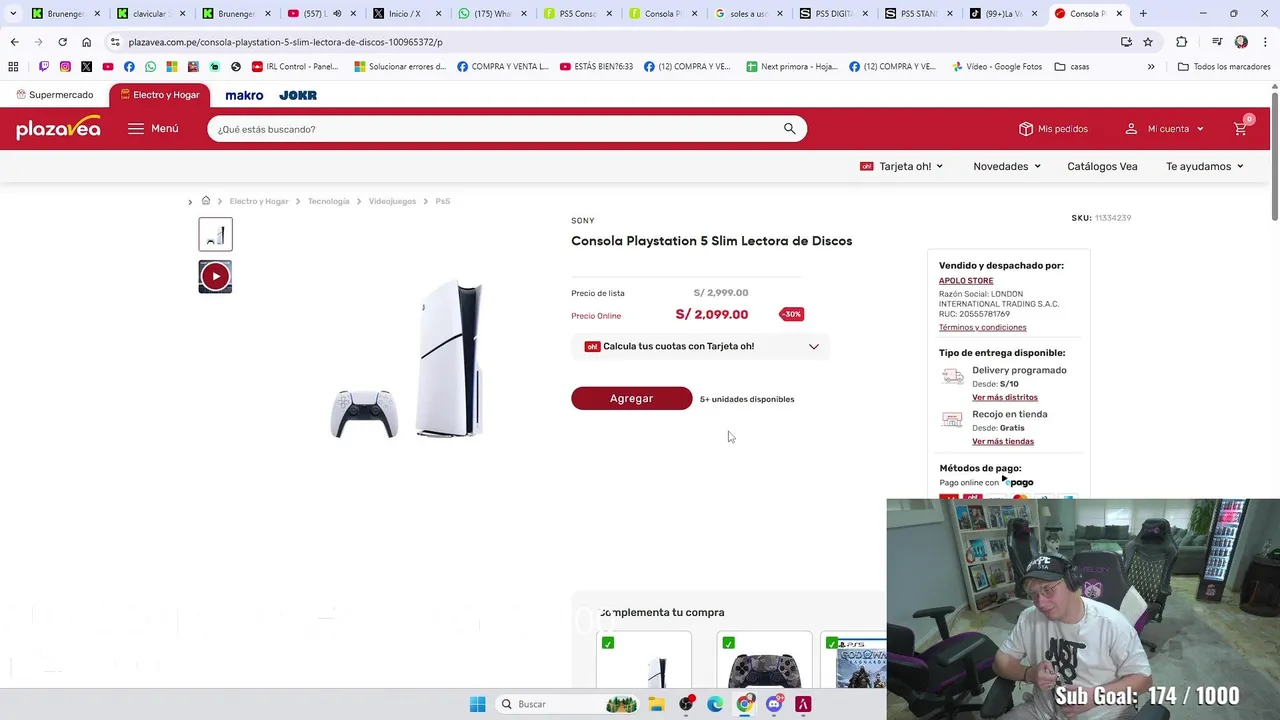Image resolution: width=1280 pixels, height=720 pixels.
Task: Mute the YouTube tab via speaker icon
Action: click(337, 13)
